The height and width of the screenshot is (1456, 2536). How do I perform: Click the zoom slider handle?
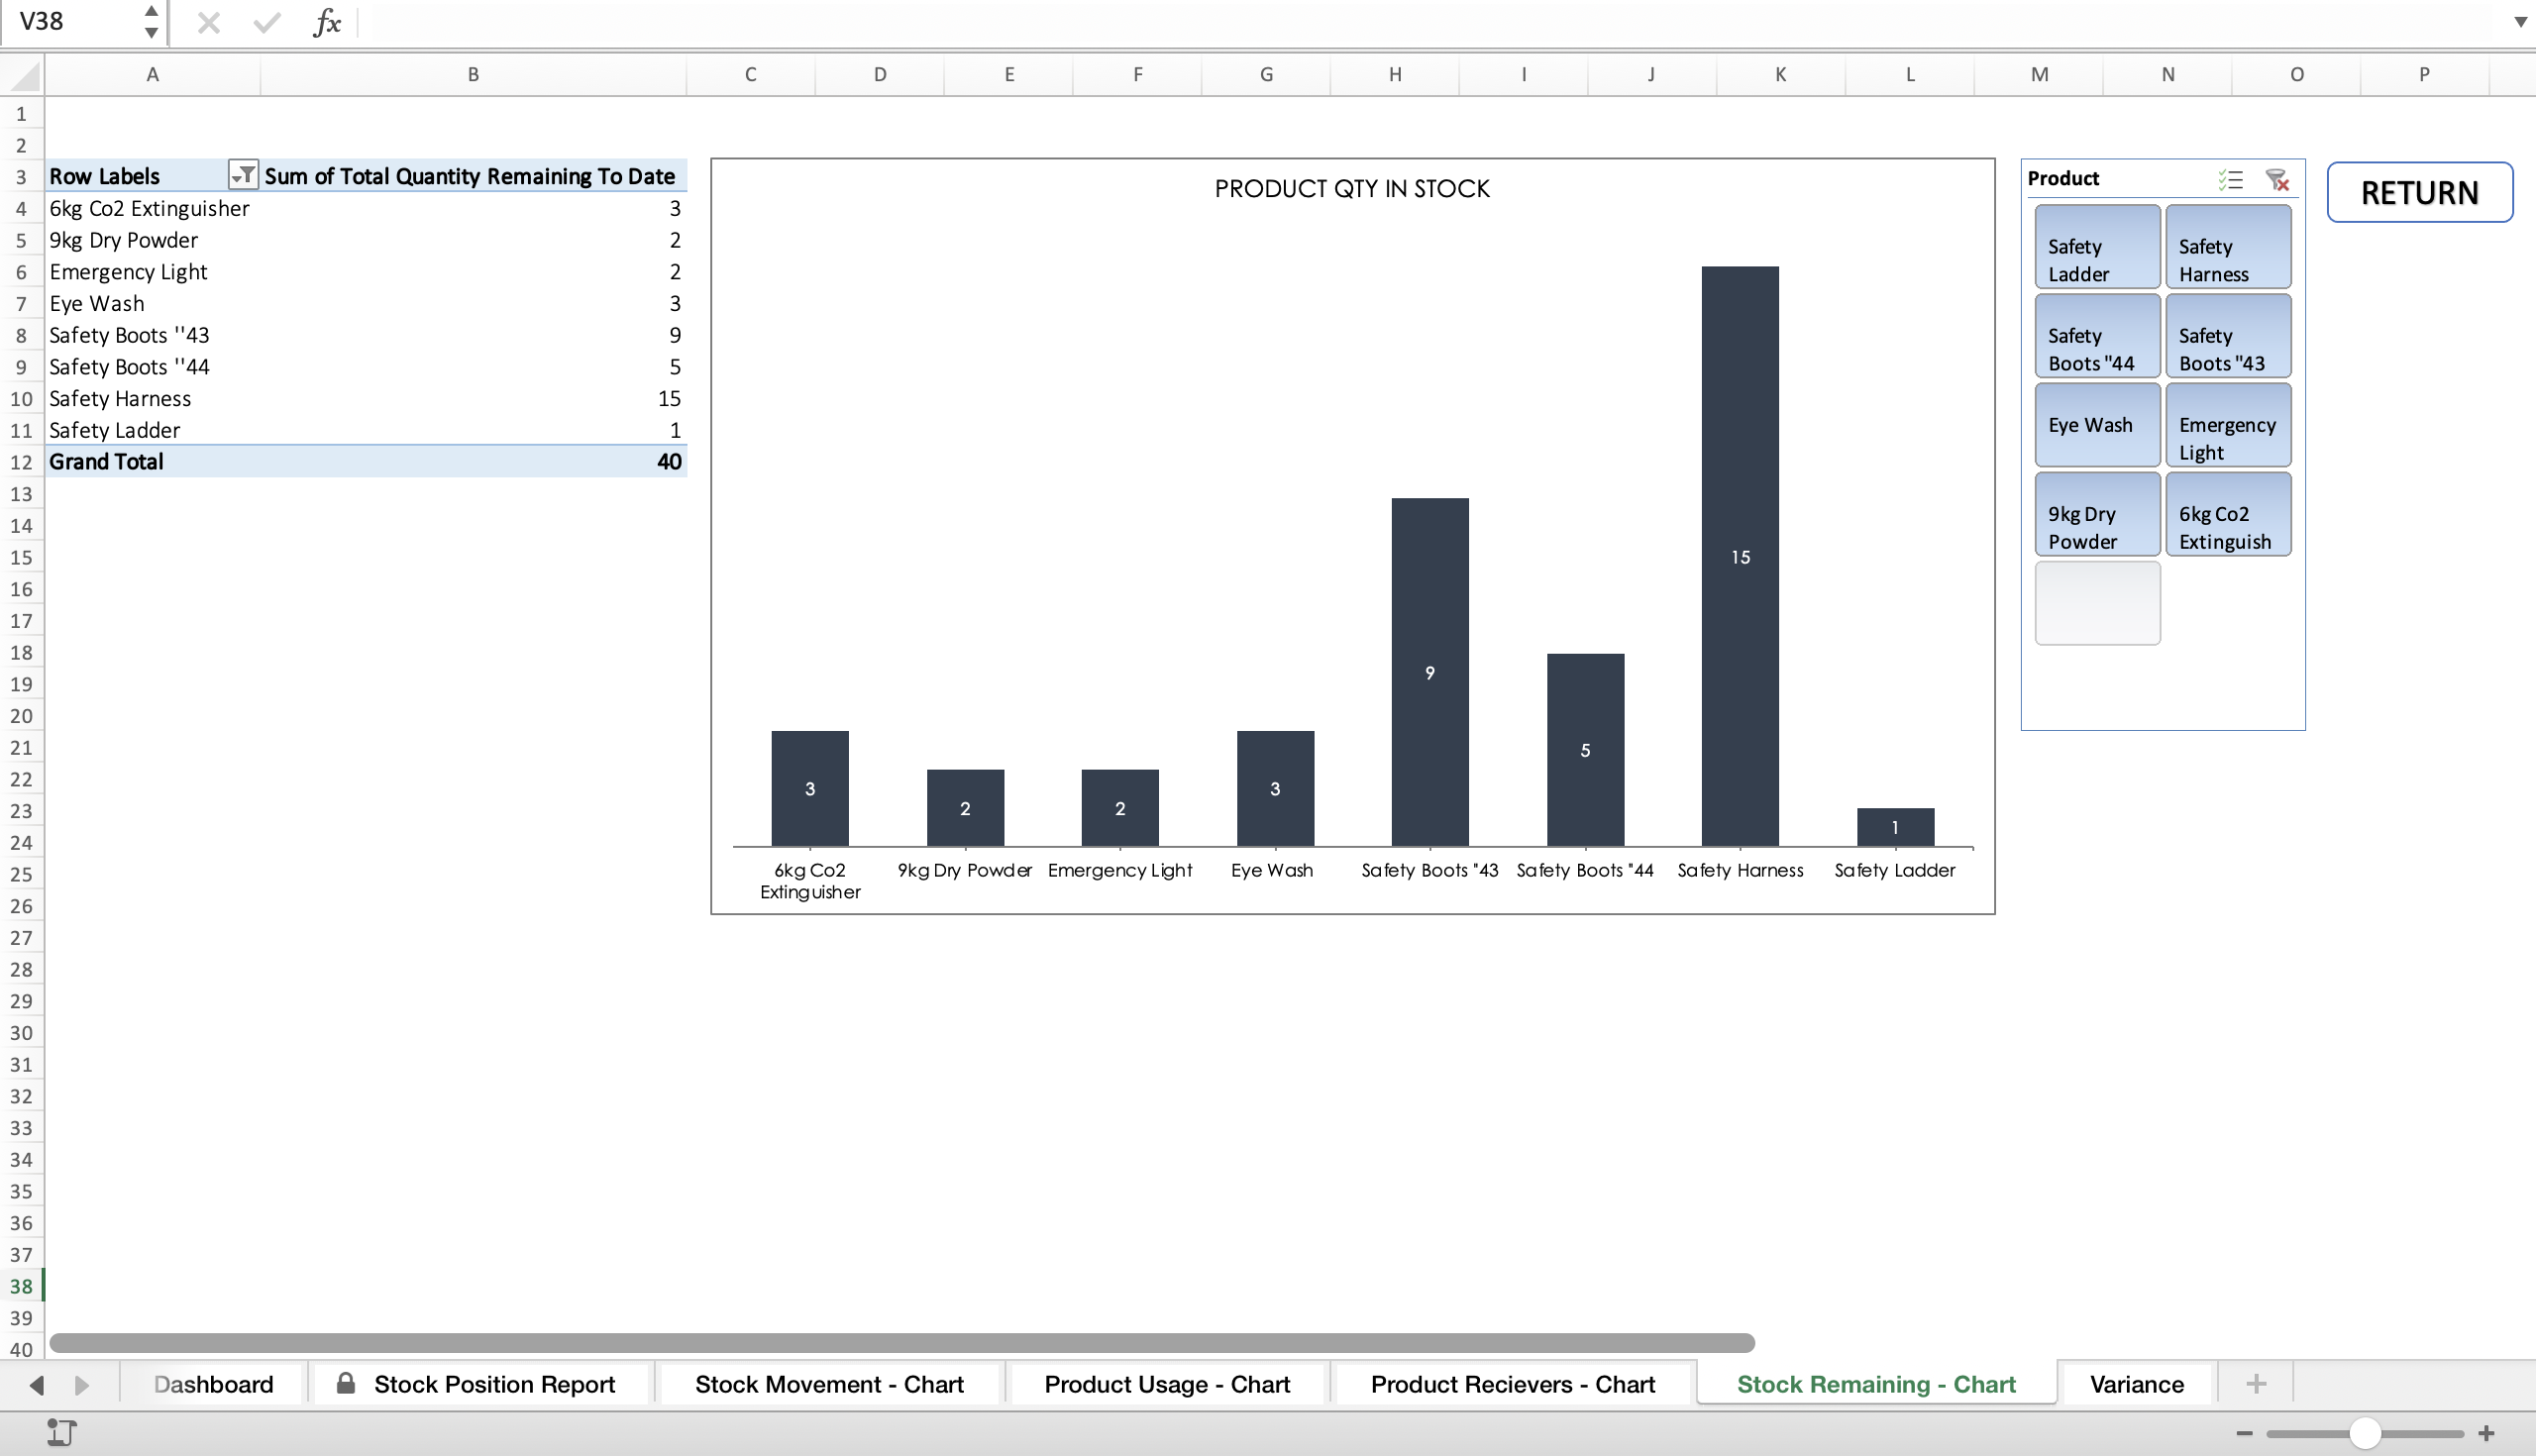(x=2365, y=1433)
